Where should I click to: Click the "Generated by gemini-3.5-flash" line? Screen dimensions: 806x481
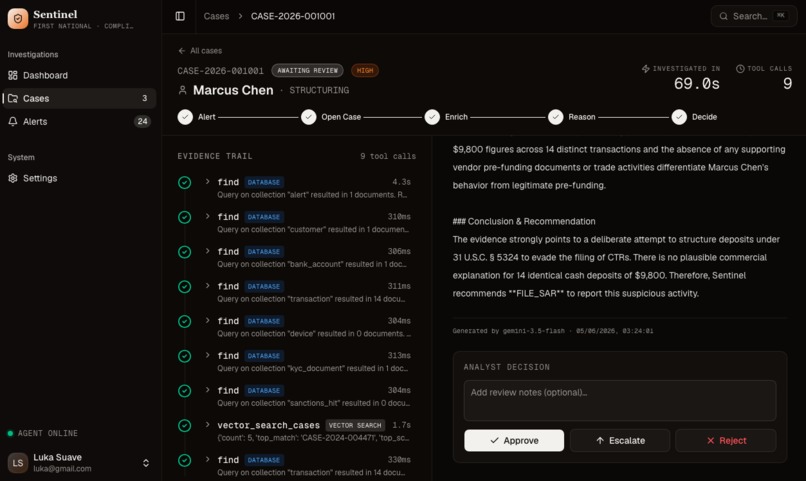click(553, 331)
